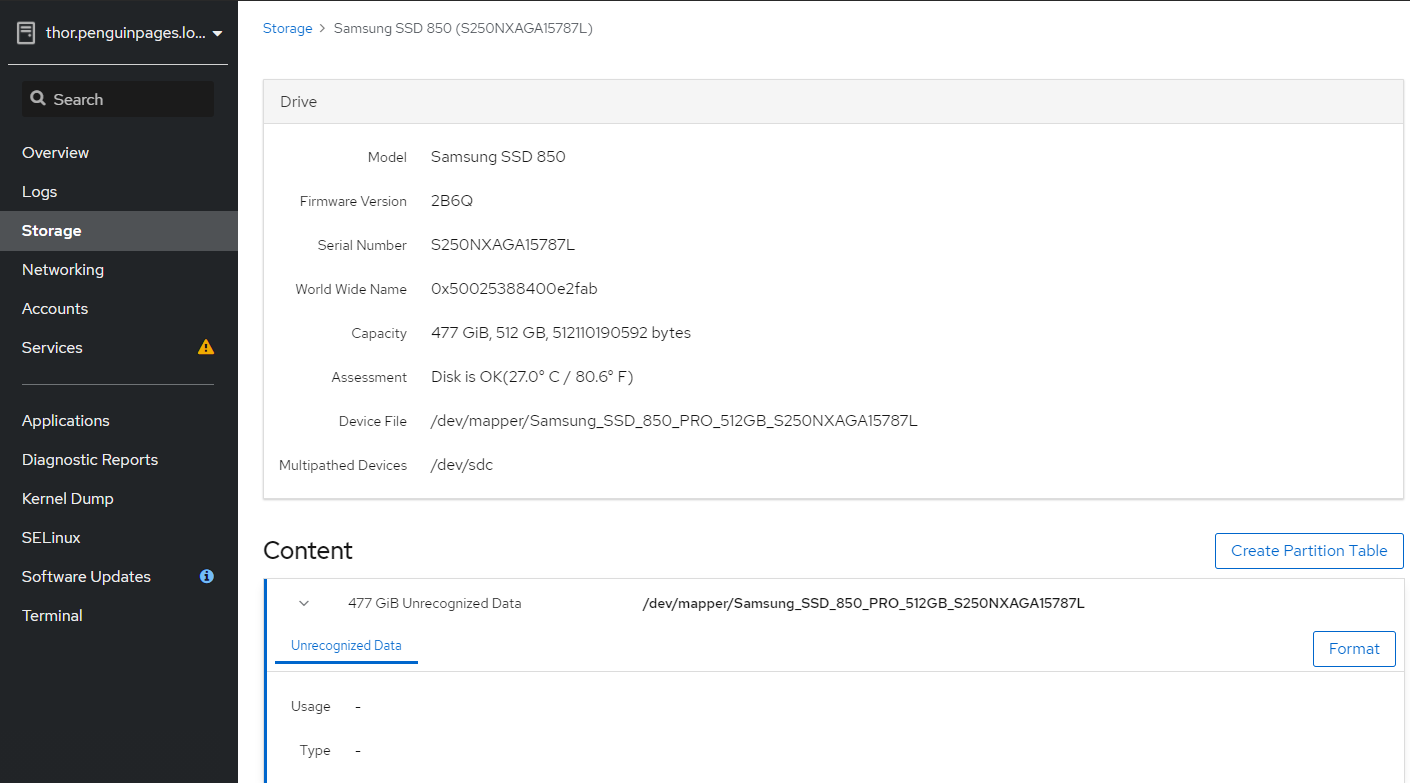The width and height of the screenshot is (1410, 783).
Task: Open the Networking section
Action: point(62,270)
